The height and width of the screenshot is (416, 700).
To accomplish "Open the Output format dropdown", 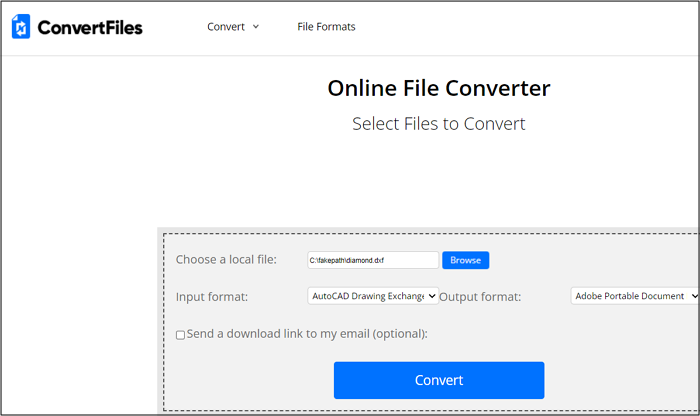I will (635, 296).
